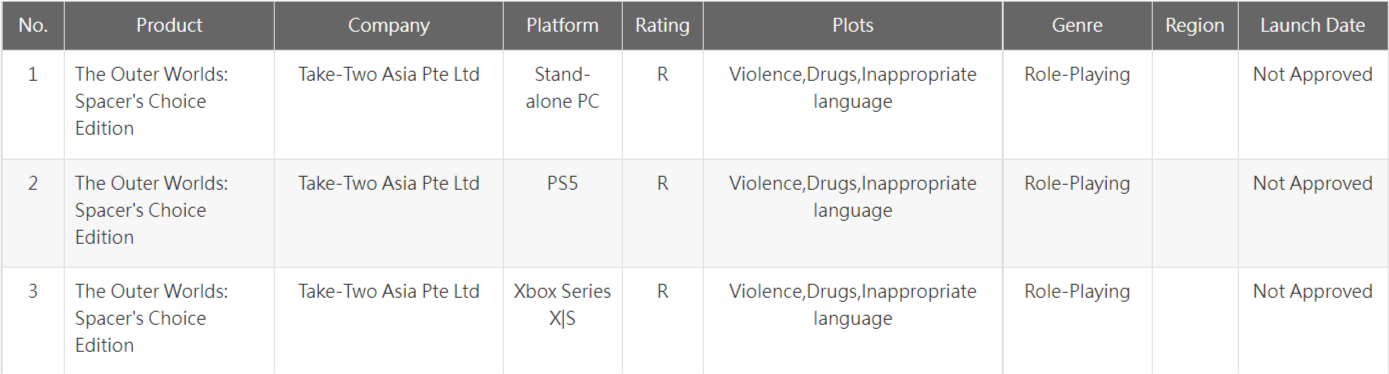
Task: Click Take-Two Asia Pte Ltd in row 1
Action: pos(388,74)
